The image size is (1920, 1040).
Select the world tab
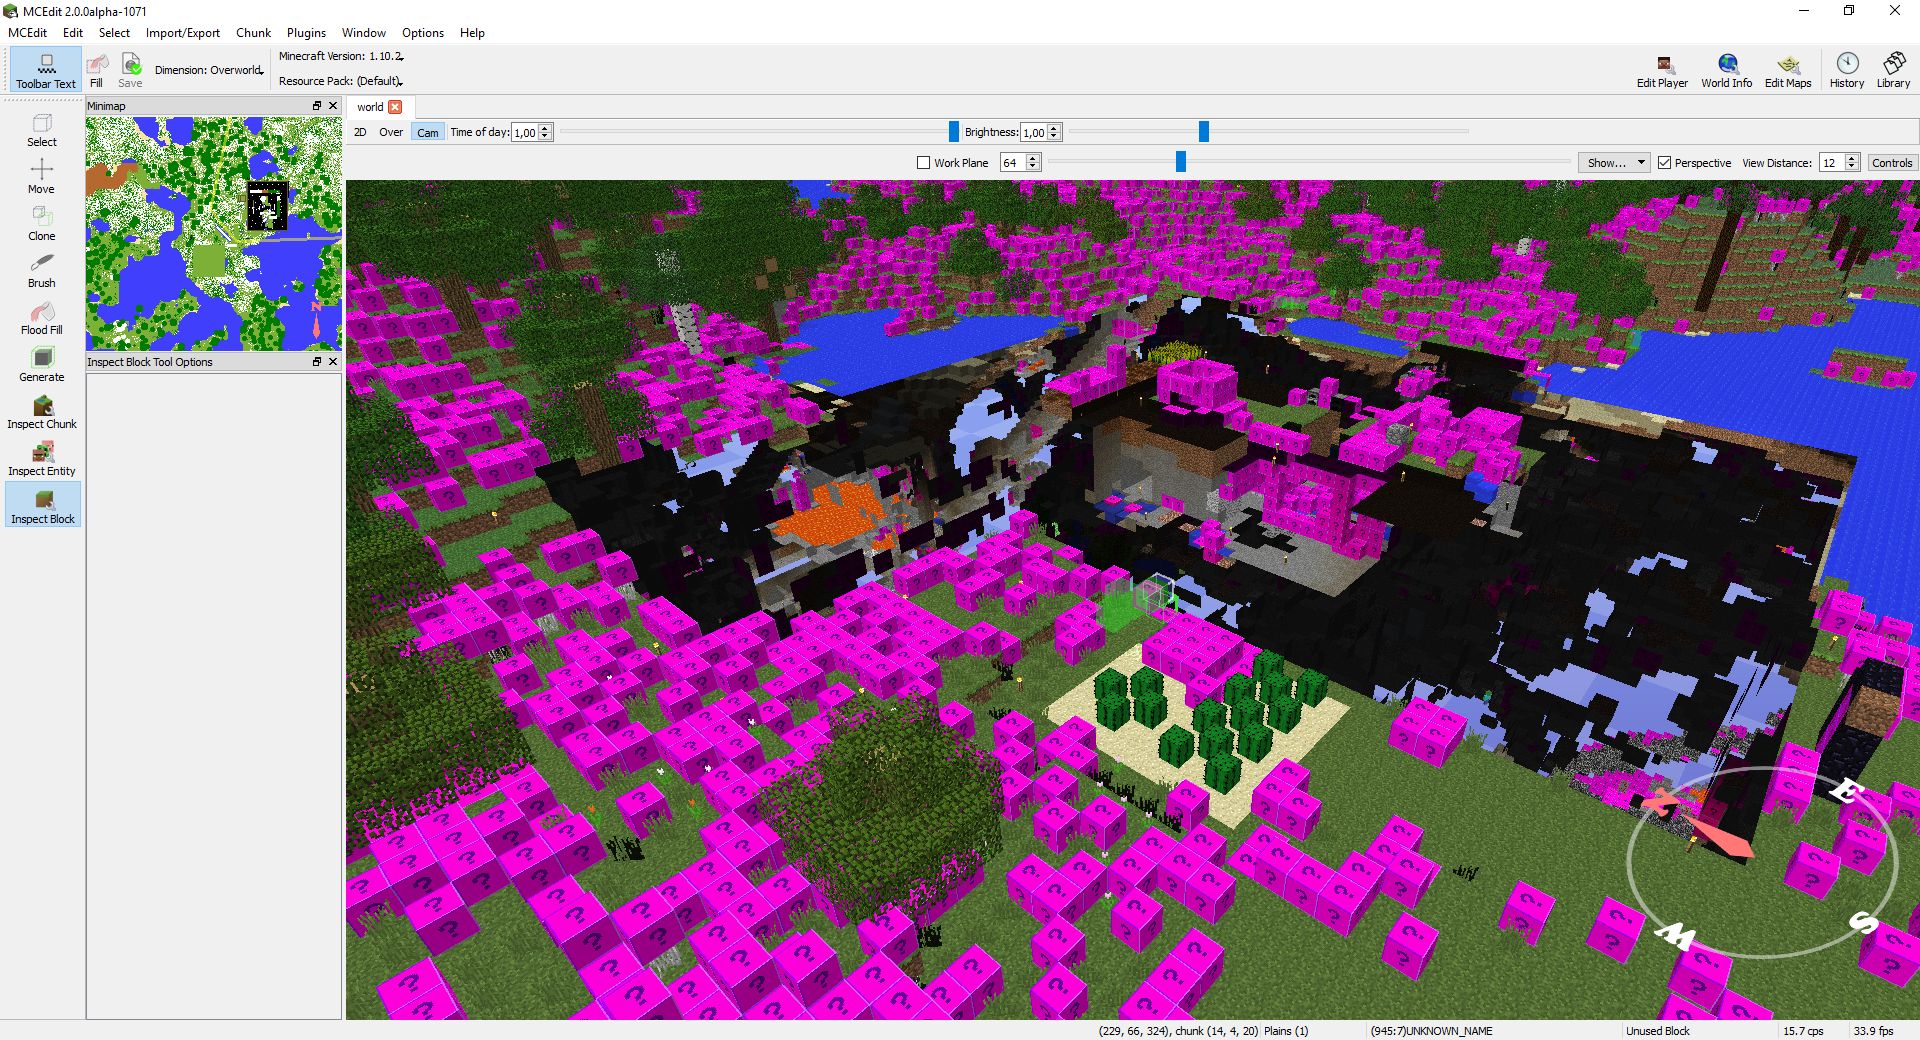[380, 107]
